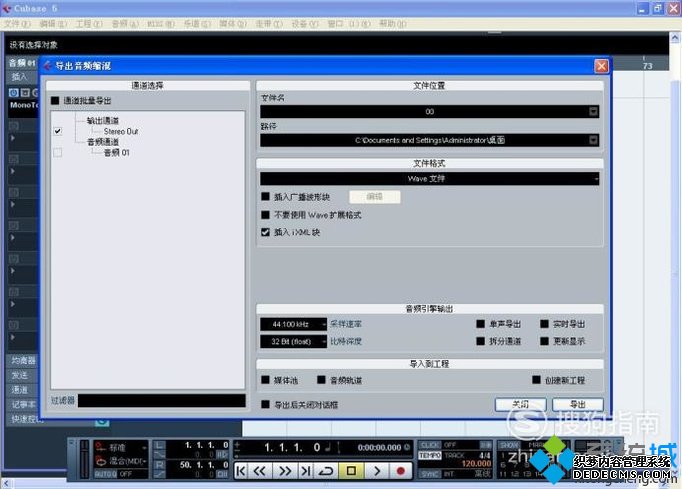The height and width of the screenshot is (489, 682).
Task: Open the MIDI menu
Action: 160,23
